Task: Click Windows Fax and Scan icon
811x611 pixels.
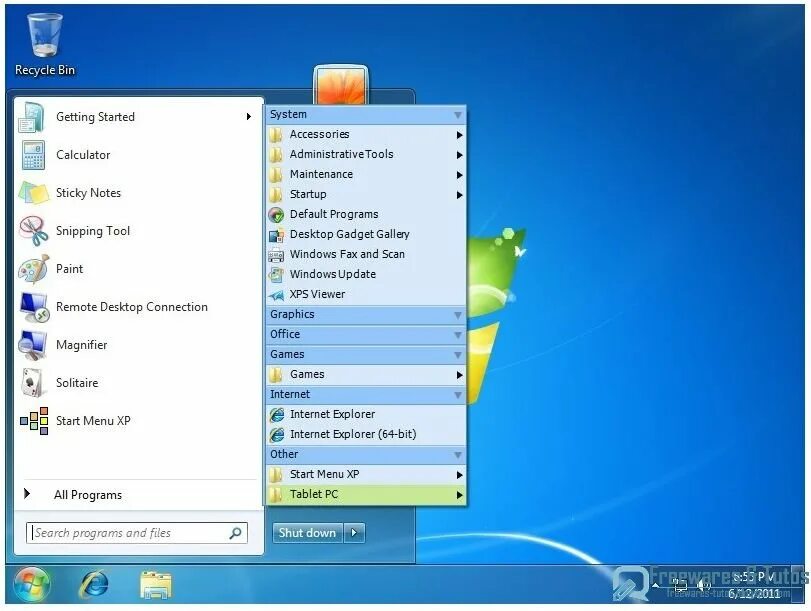Action: click(x=277, y=255)
